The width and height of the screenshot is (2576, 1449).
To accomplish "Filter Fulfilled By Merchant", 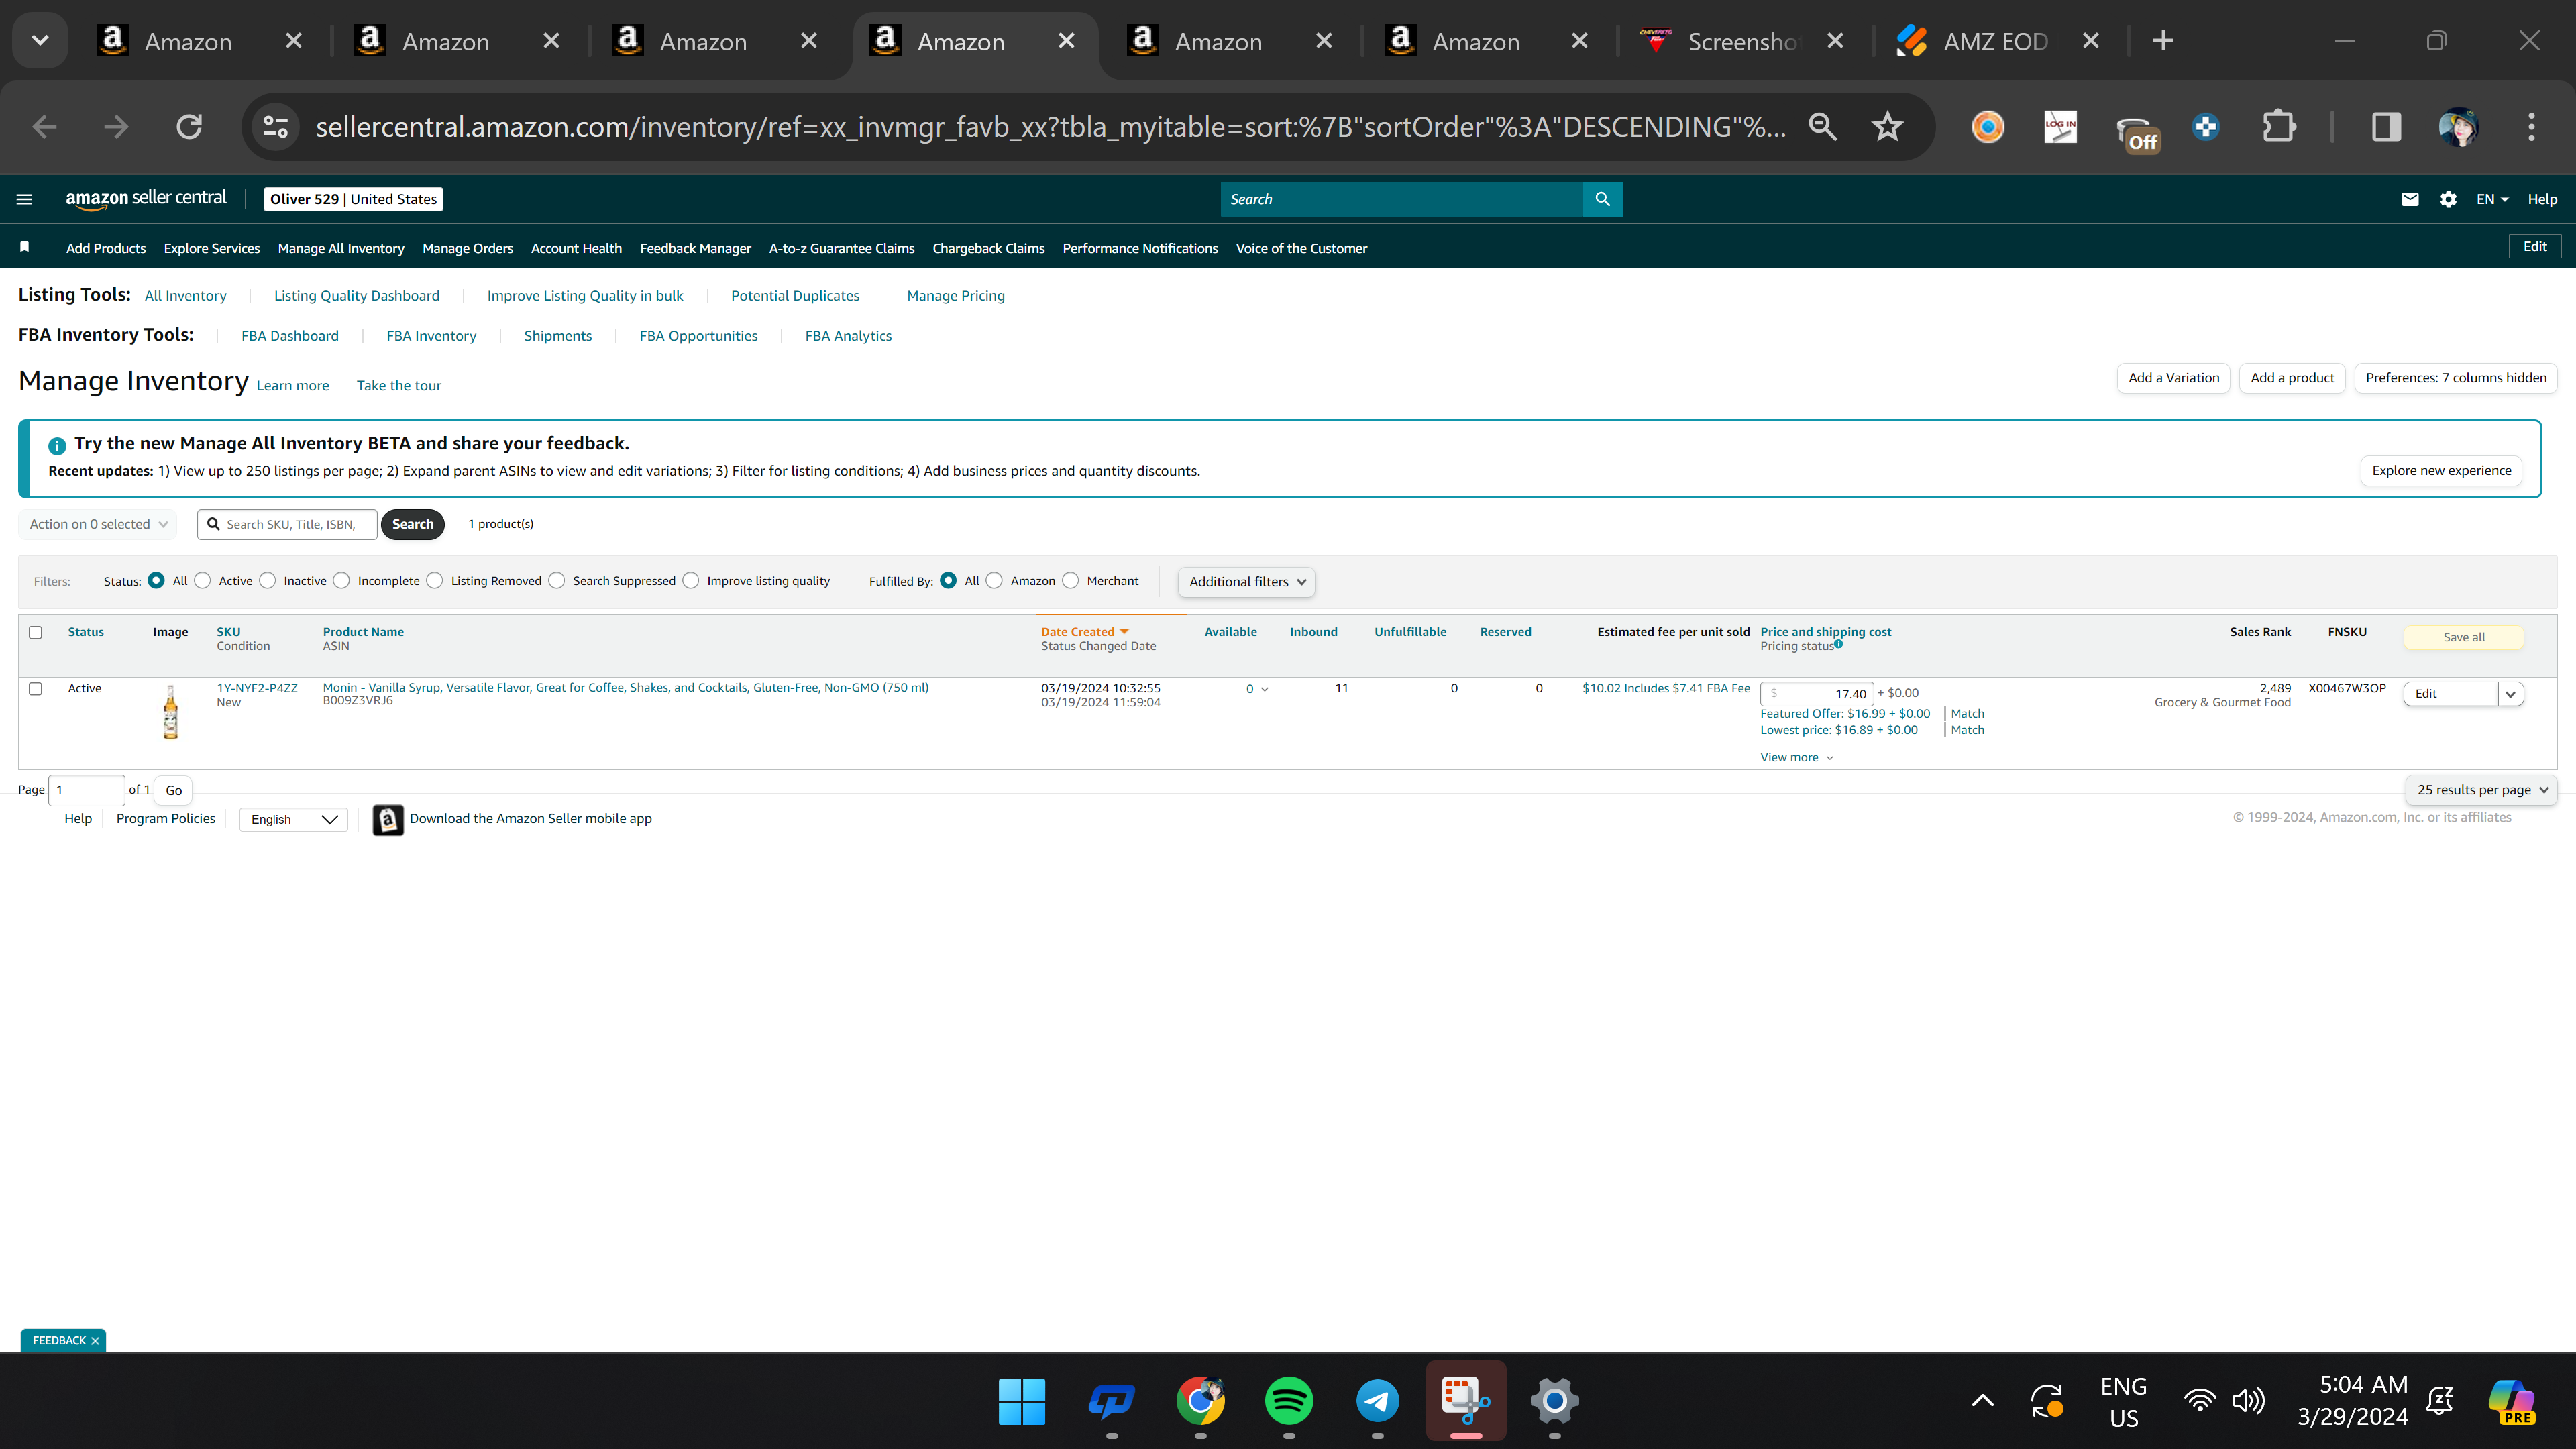I will click(x=1071, y=581).
